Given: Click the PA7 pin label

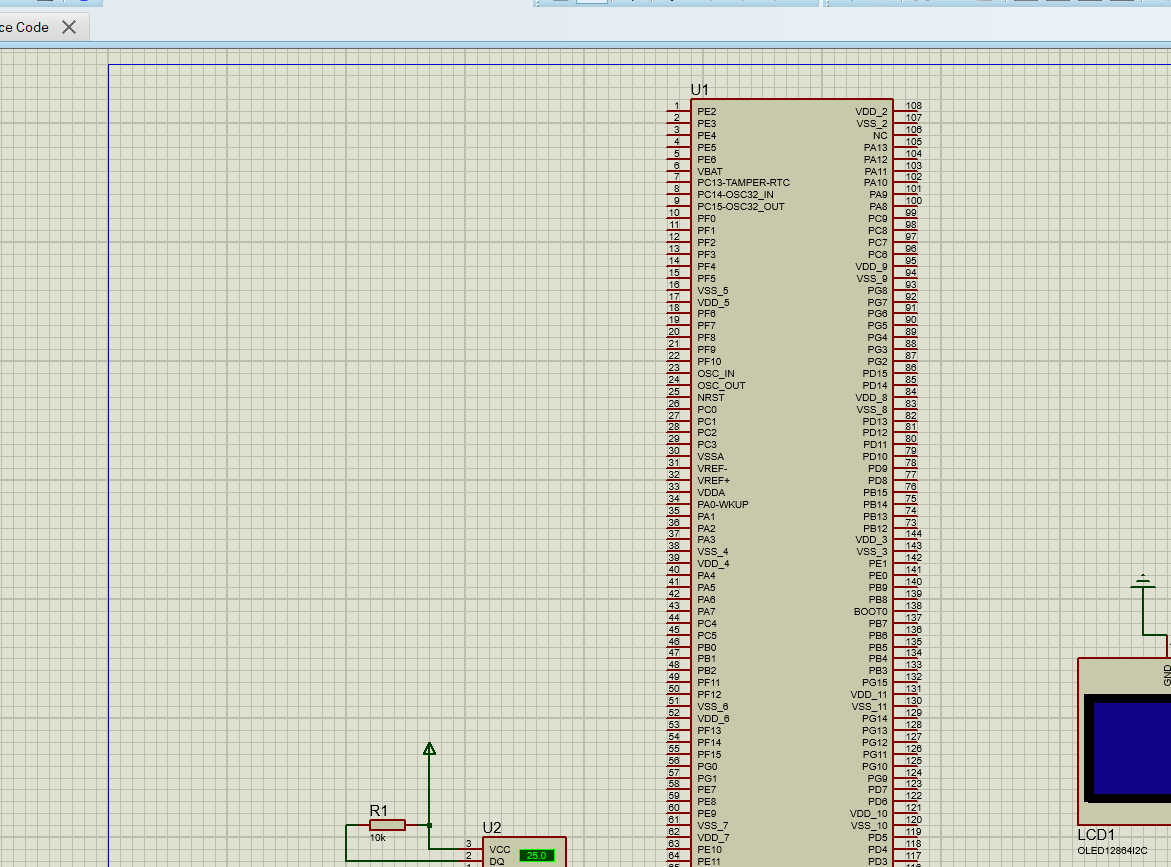Looking at the screenshot, I should (x=706, y=612).
